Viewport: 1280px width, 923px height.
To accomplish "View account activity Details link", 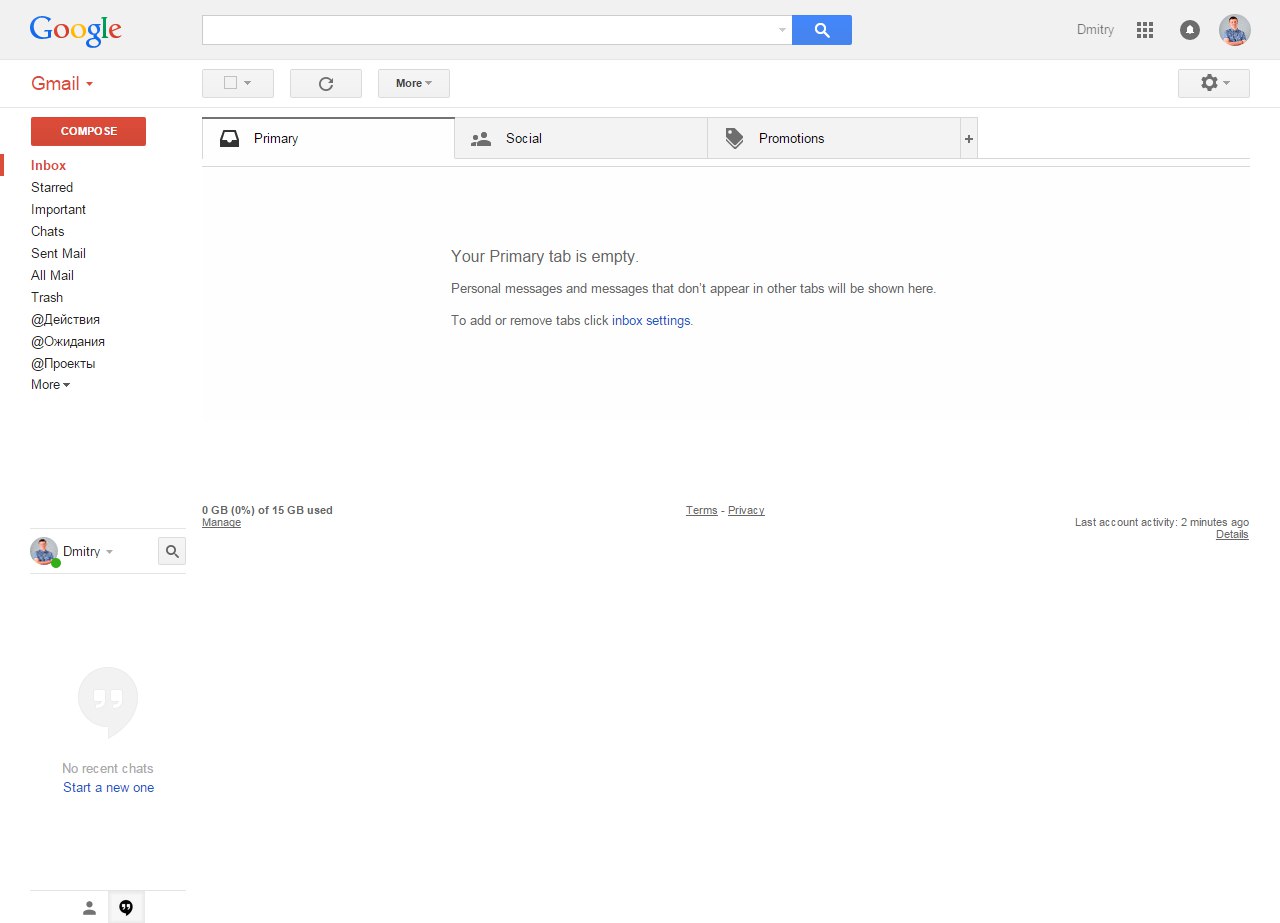I will pyautogui.click(x=1232, y=534).
